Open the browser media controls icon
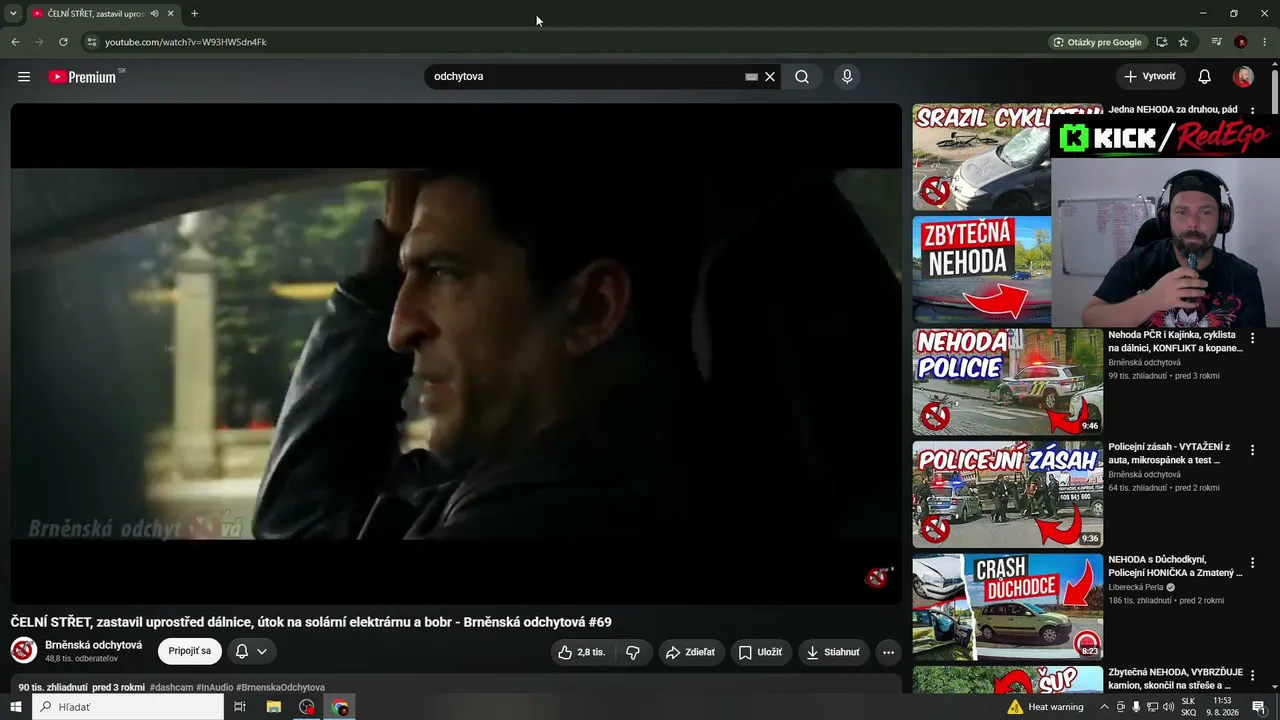The height and width of the screenshot is (720, 1280). 1216,42
